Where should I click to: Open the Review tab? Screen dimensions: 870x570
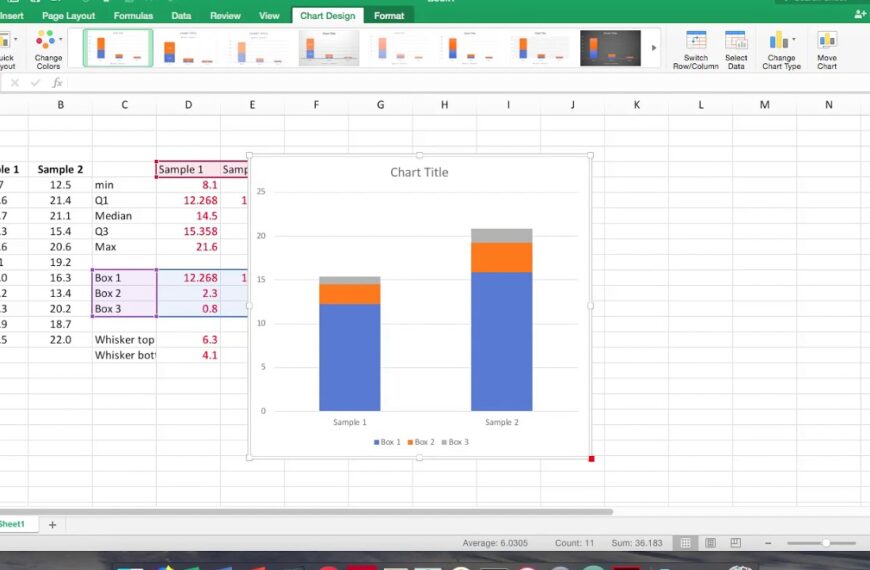pos(225,16)
